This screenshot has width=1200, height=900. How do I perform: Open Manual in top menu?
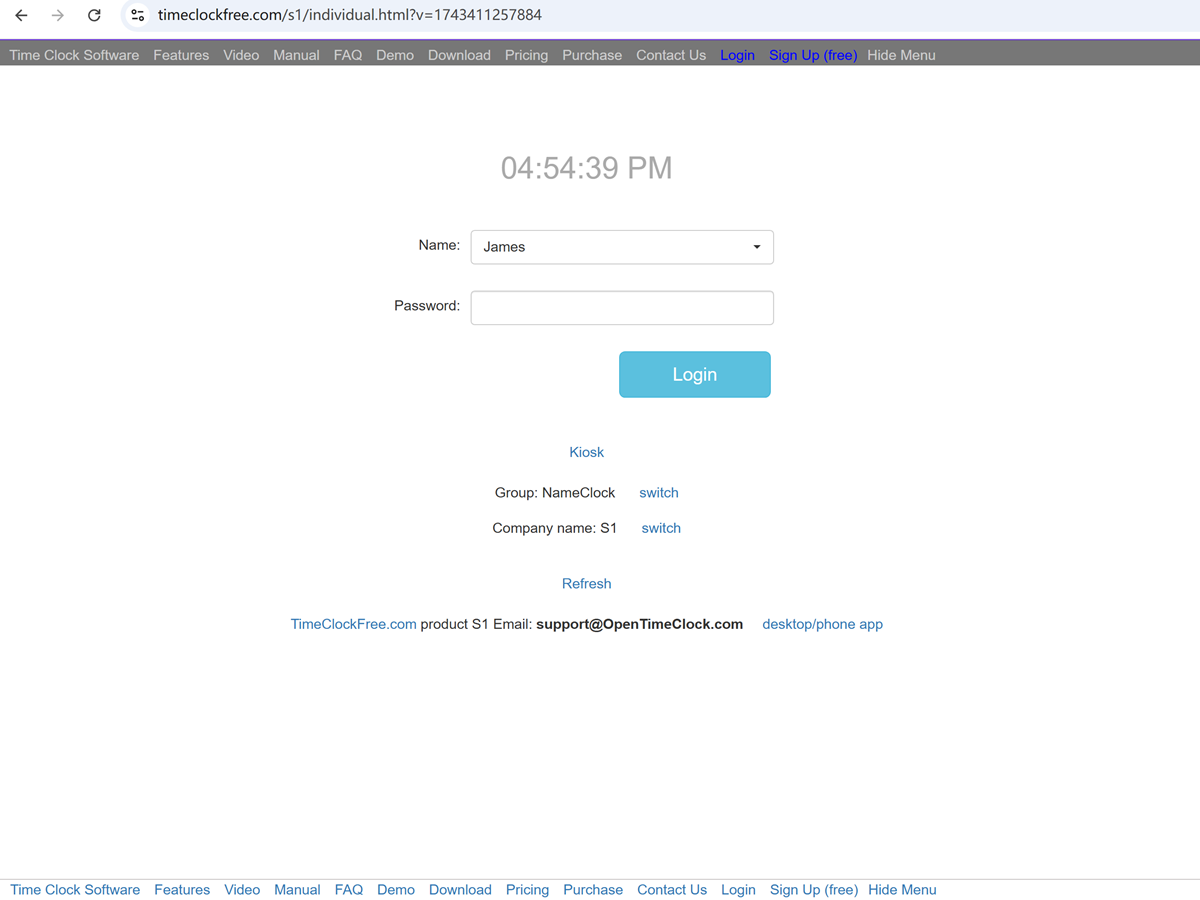297,55
